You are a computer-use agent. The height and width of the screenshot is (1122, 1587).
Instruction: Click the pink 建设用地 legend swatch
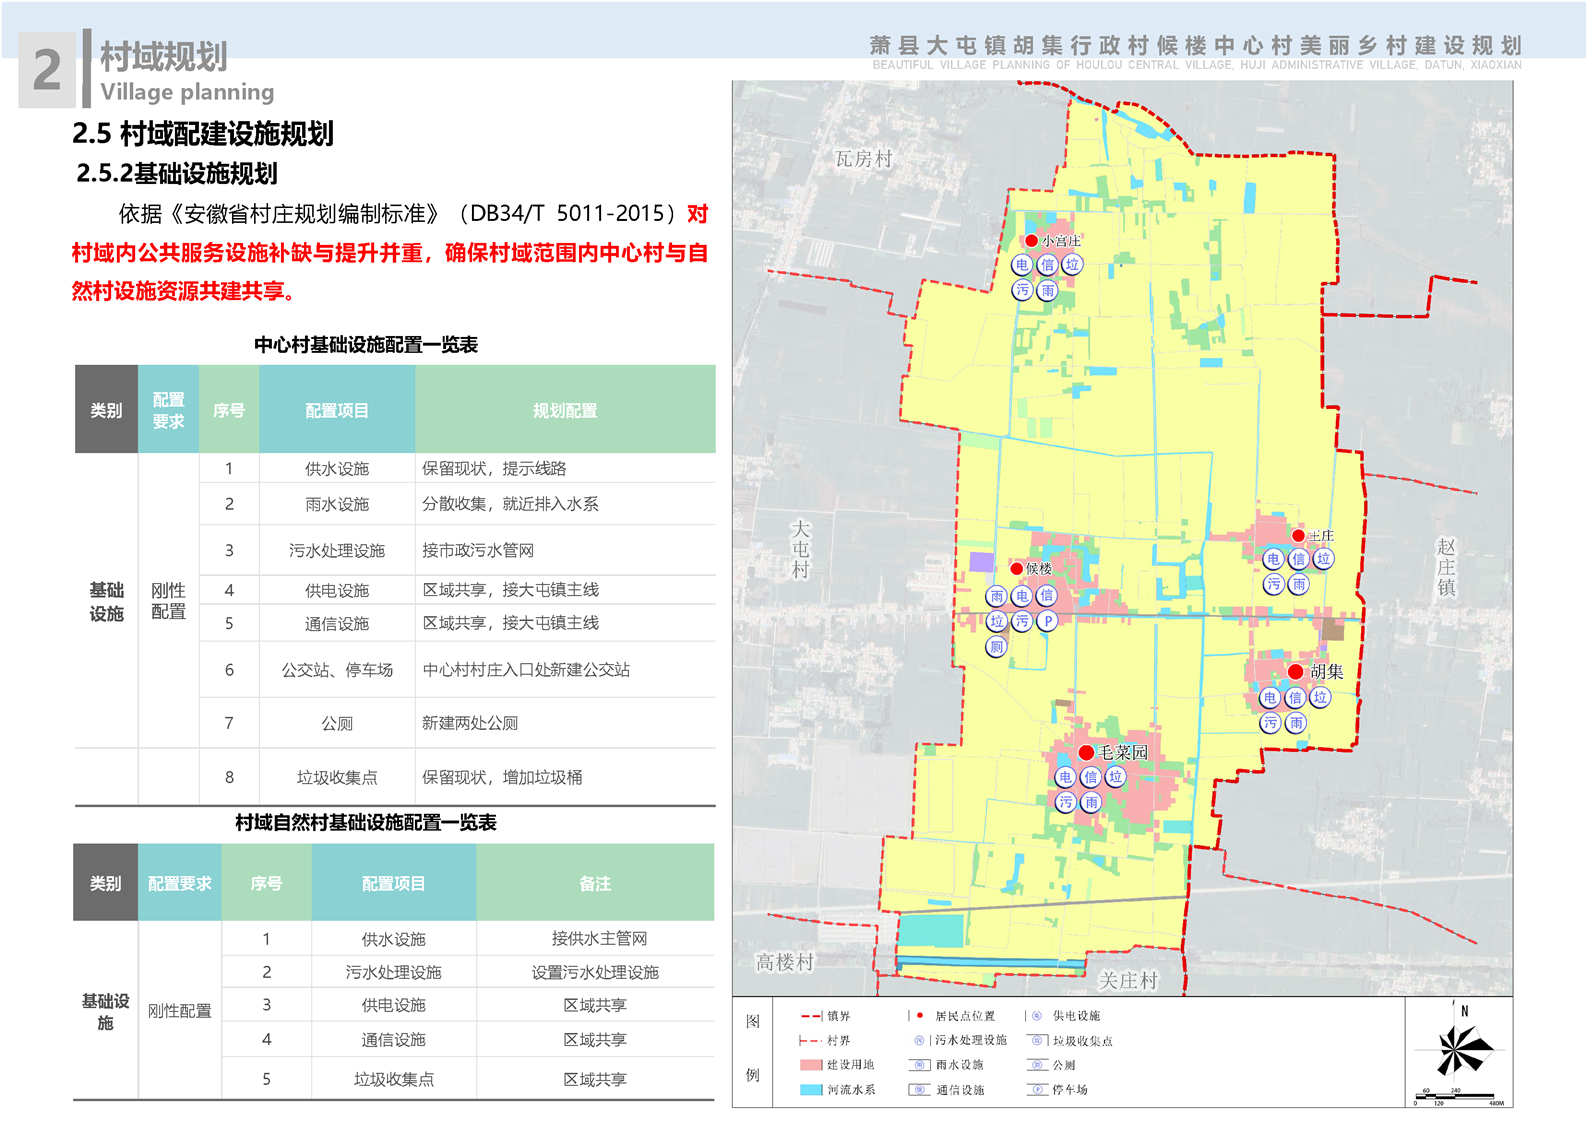(x=810, y=1065)
